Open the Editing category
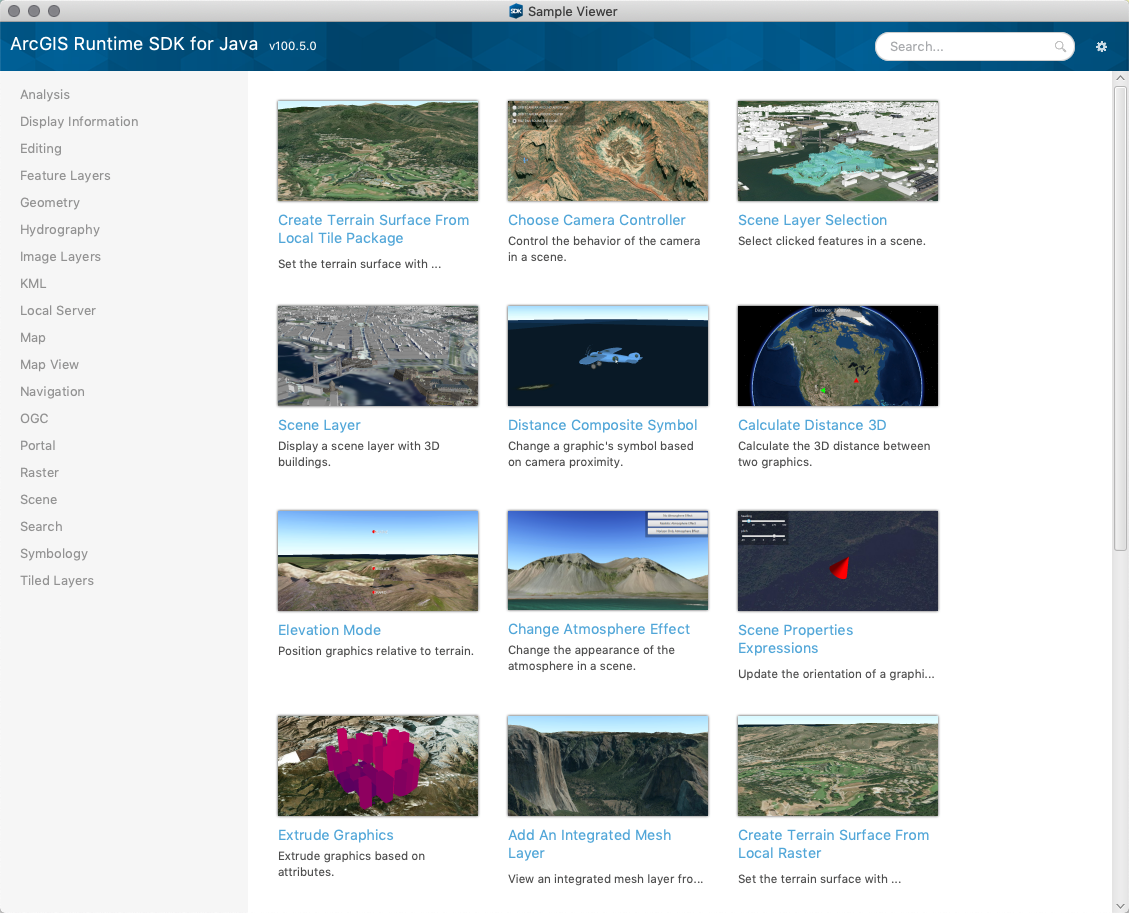The width and height of the screenshot is (1129, 913). click(x=41, y=148)
